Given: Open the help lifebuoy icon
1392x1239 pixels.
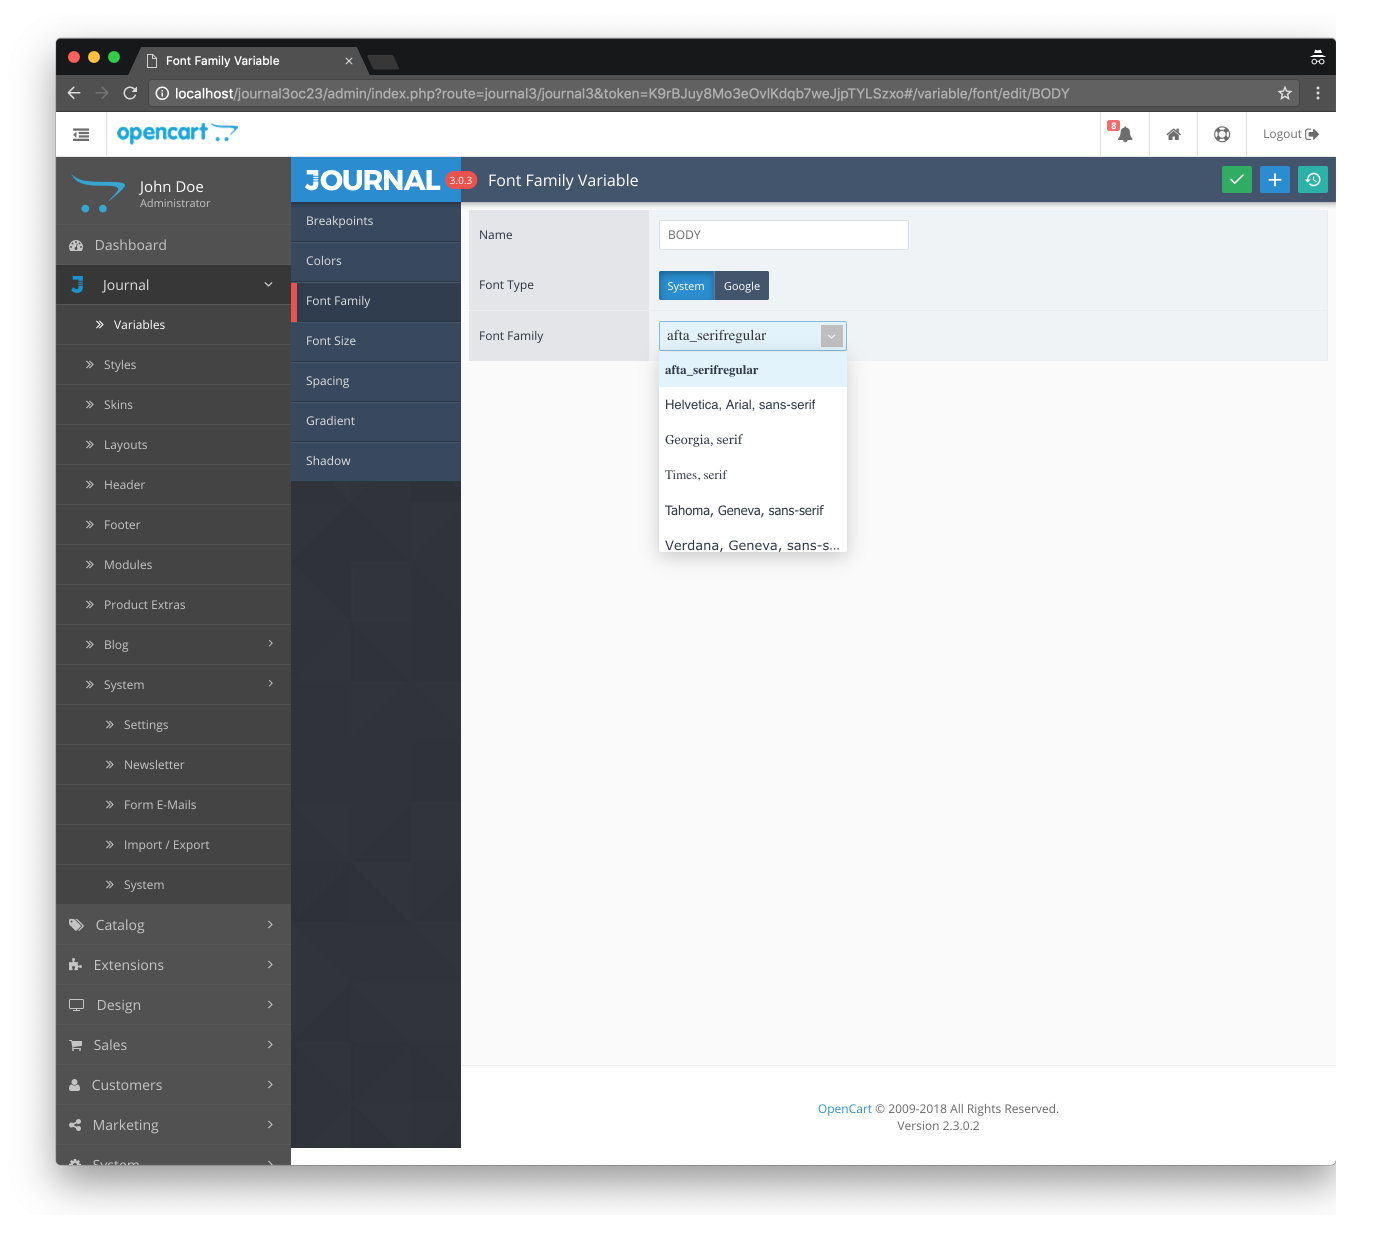Looking at the screenshot, I should [1222, 134].
